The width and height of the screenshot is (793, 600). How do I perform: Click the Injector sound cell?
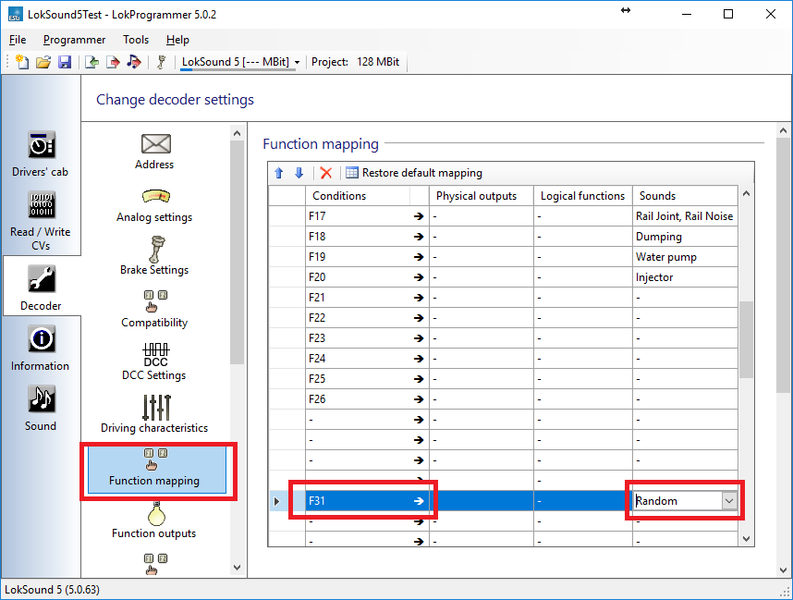pos(685,277)
